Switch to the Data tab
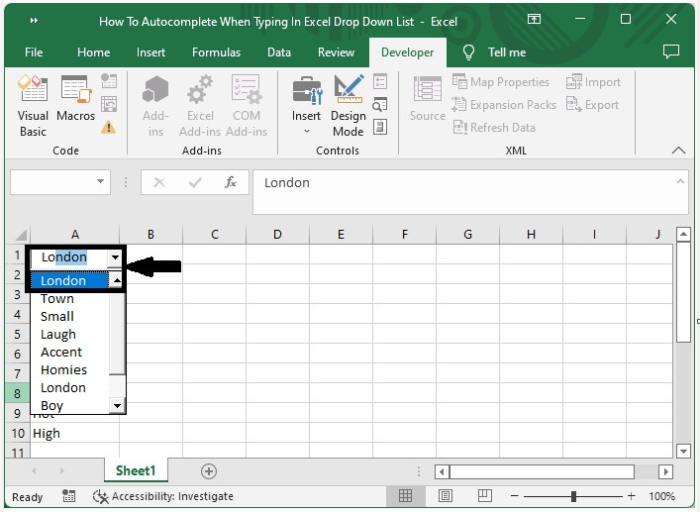Screen dimensions: 700x512 pos(279,52)
